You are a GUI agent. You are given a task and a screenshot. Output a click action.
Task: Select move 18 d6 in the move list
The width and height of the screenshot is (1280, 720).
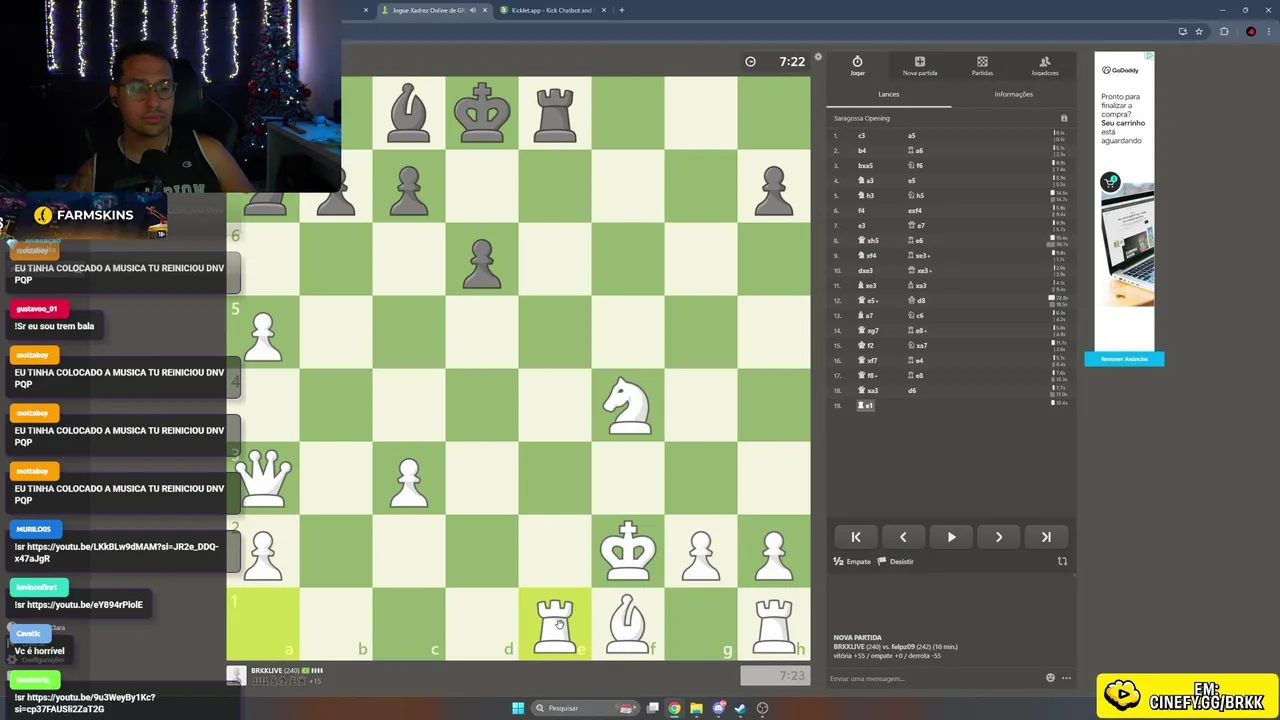[912, 391]
